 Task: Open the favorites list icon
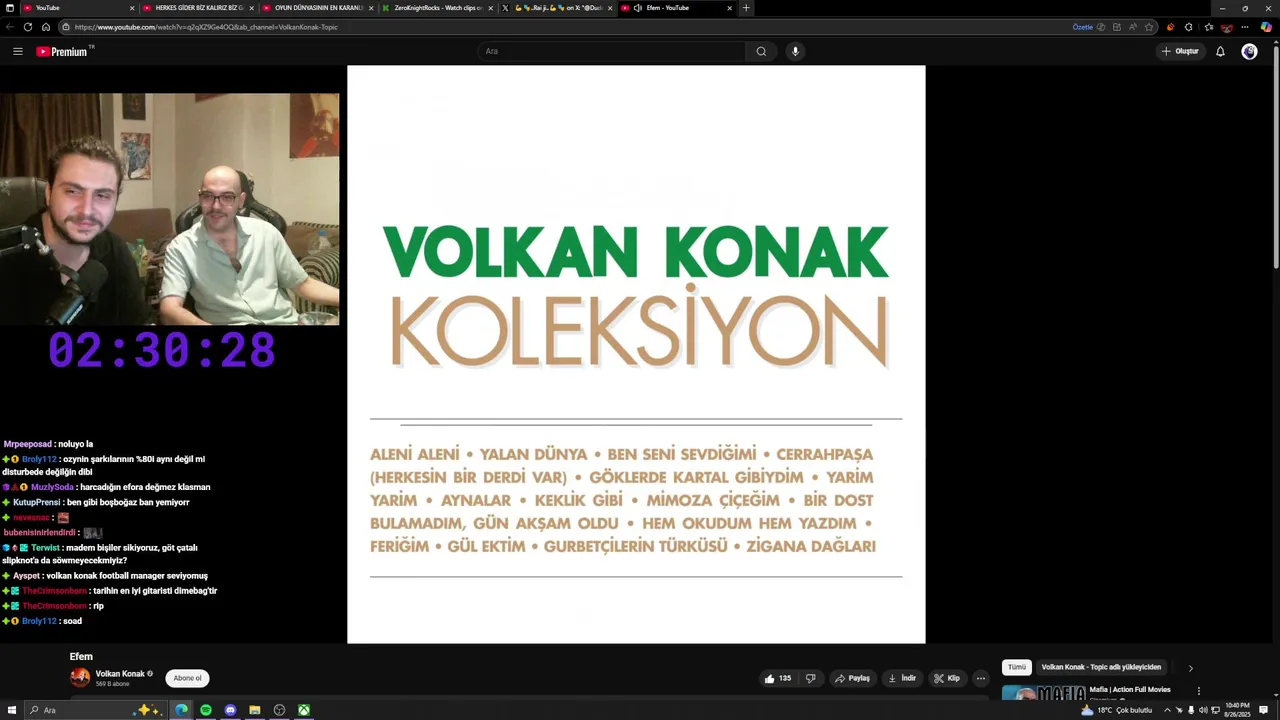(1208, 27)
